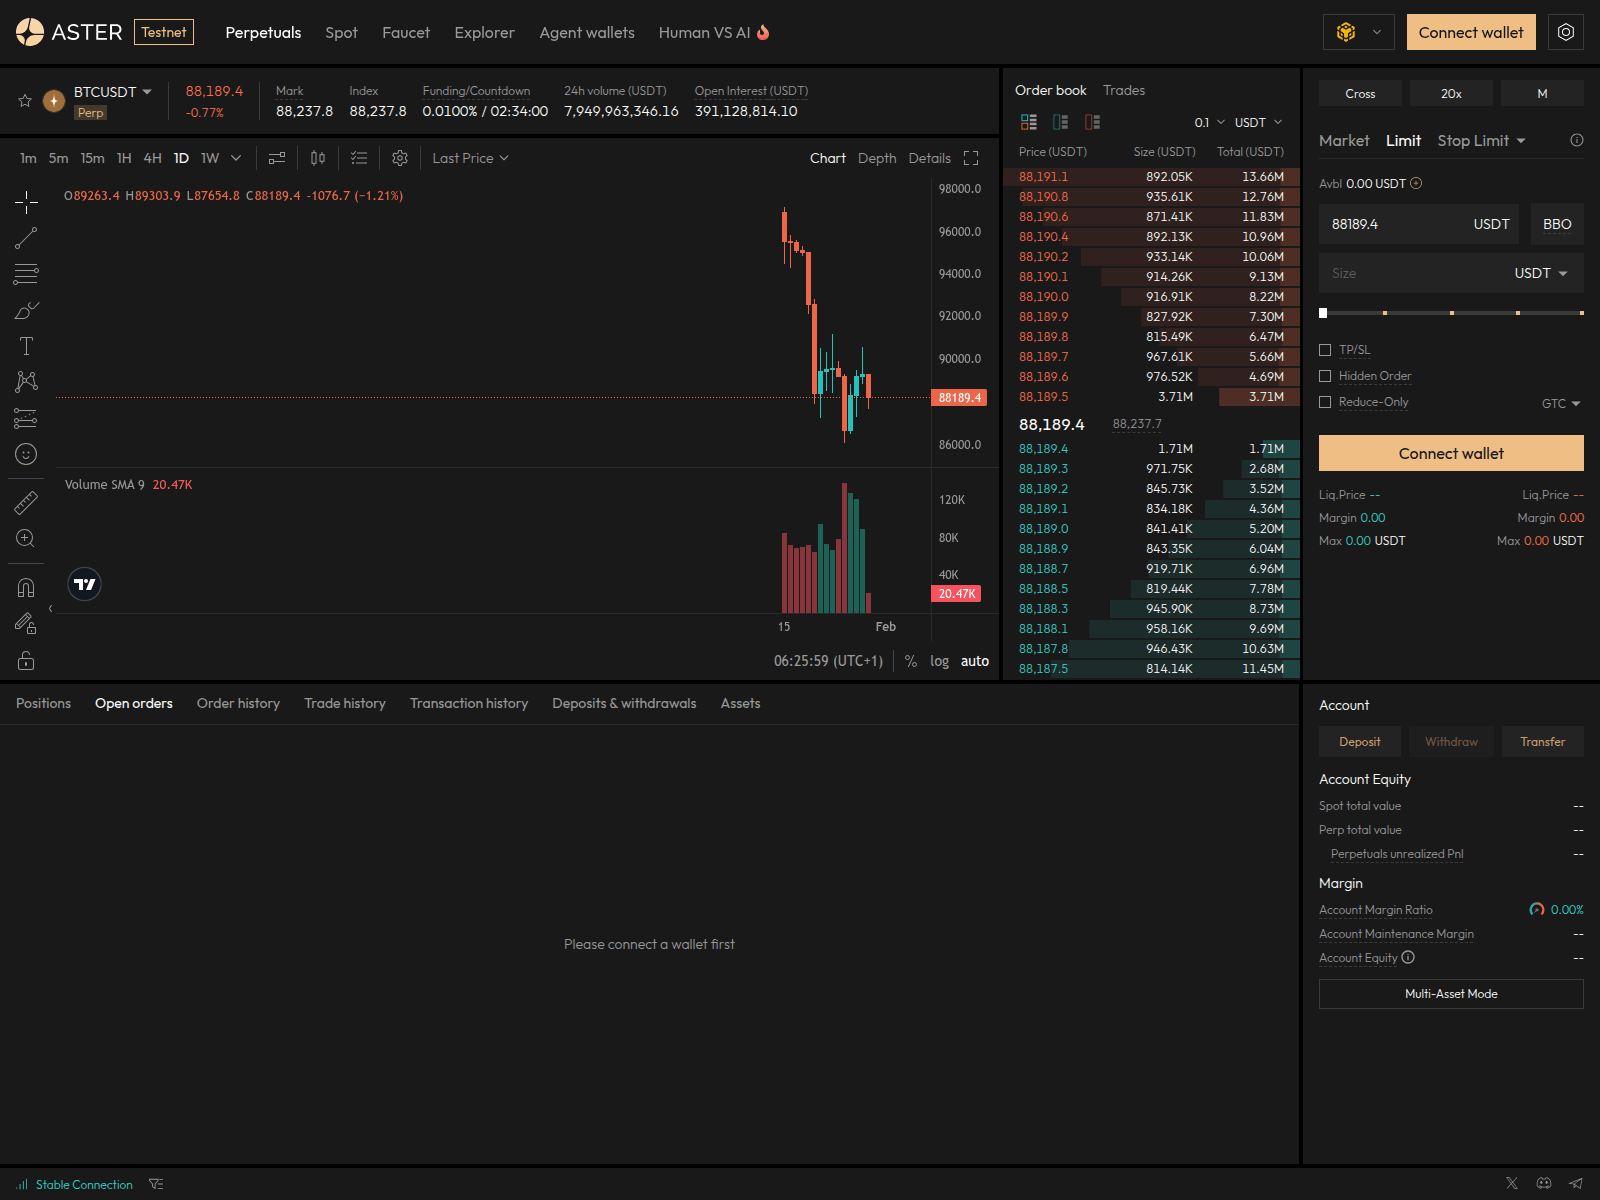1600x1200 pixels.
Task: Open the Order history tab
Action: tap(238, 703)
